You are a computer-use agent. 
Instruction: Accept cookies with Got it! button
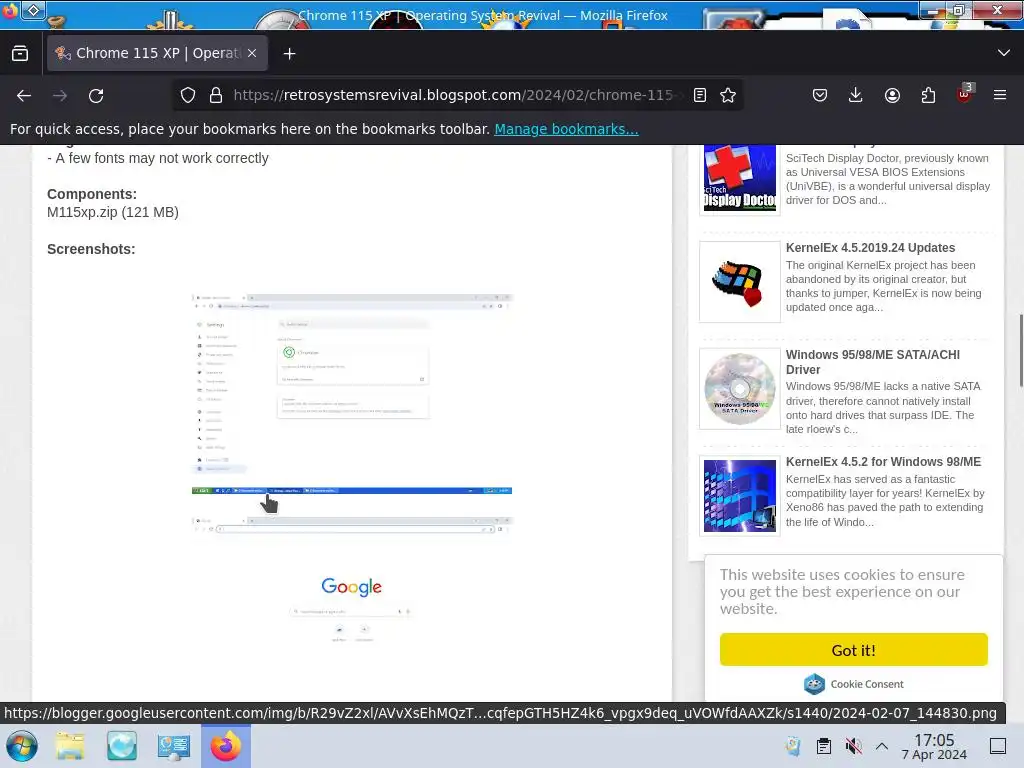tap(854, 650)
